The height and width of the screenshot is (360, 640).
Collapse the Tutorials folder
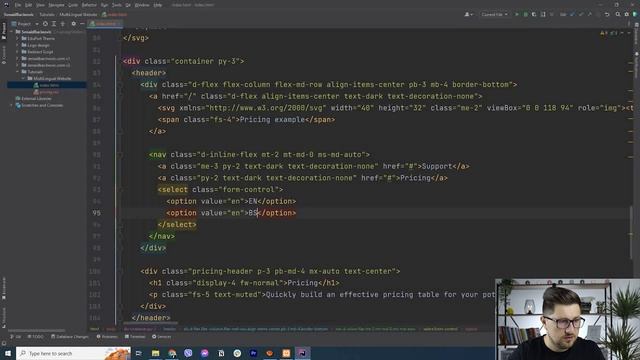pyautogui.click(x=18, y=72)
